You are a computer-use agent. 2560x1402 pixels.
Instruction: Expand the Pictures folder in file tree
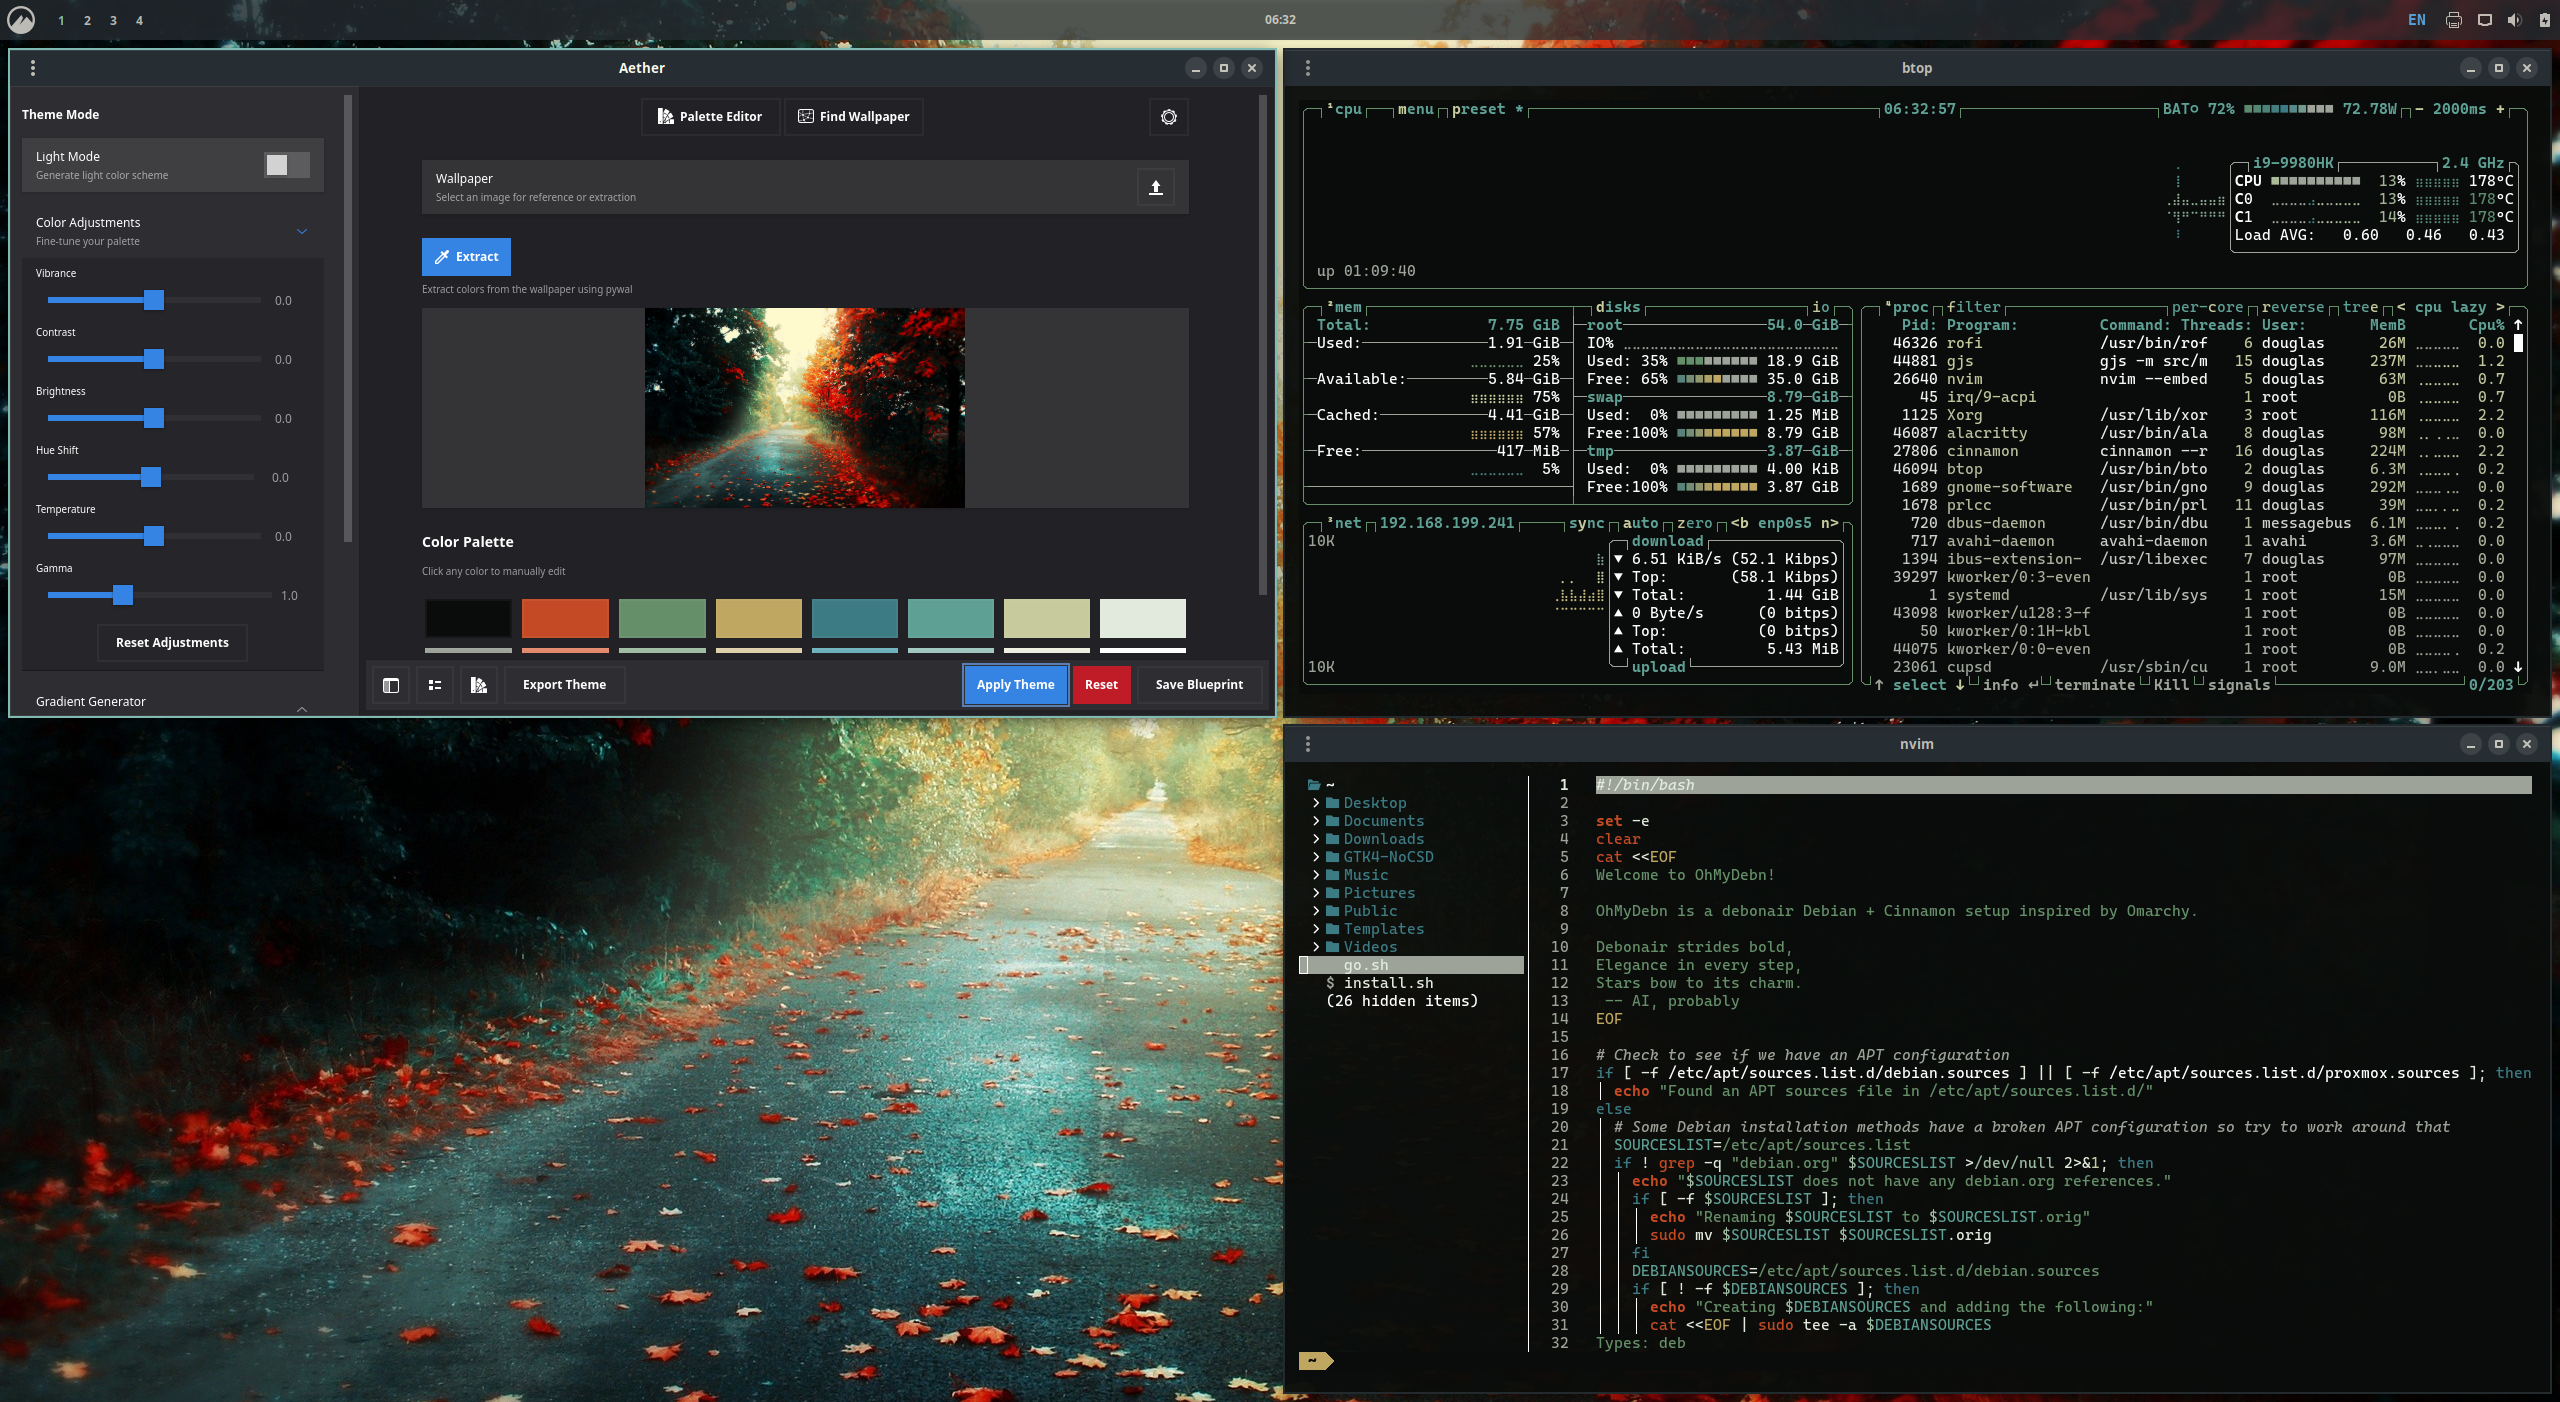coord(1378,893)
